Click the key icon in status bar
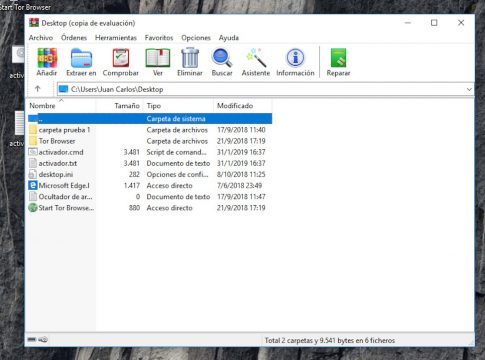 (43, 340)
